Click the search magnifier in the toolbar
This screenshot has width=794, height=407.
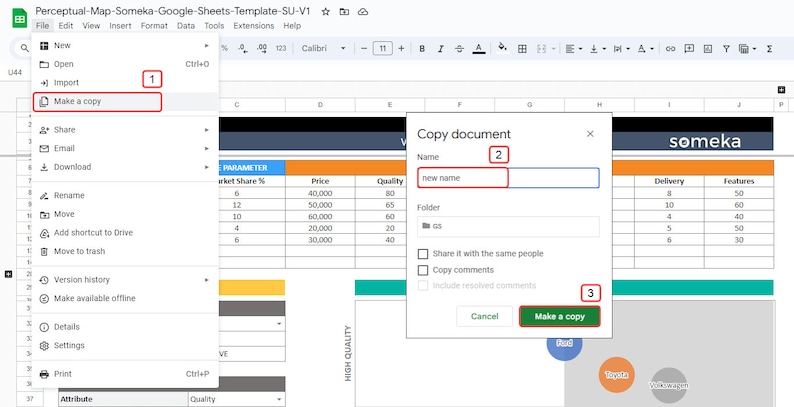(24, 49)
